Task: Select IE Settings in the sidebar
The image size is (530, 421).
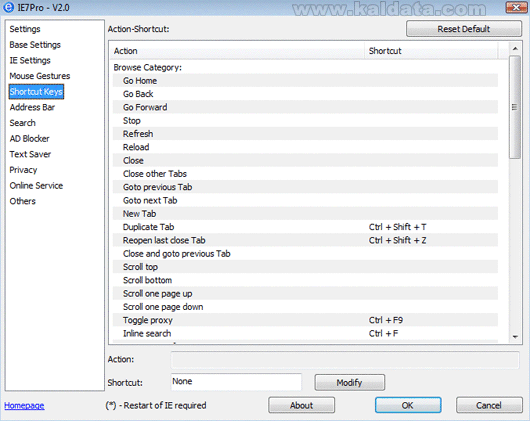Action: 30,60
